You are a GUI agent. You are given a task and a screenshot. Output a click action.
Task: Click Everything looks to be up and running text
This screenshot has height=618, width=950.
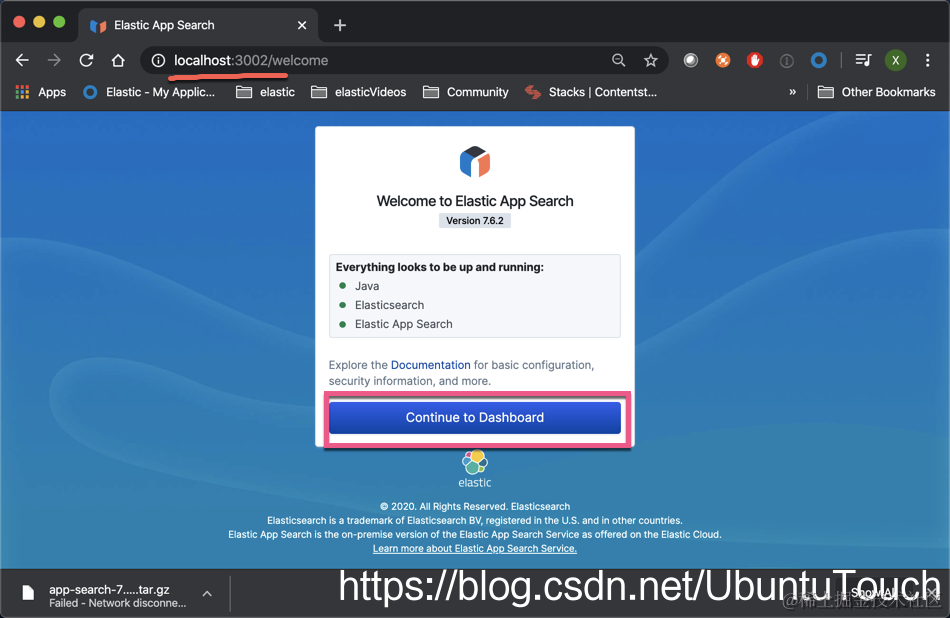click(x=440, y=267)
